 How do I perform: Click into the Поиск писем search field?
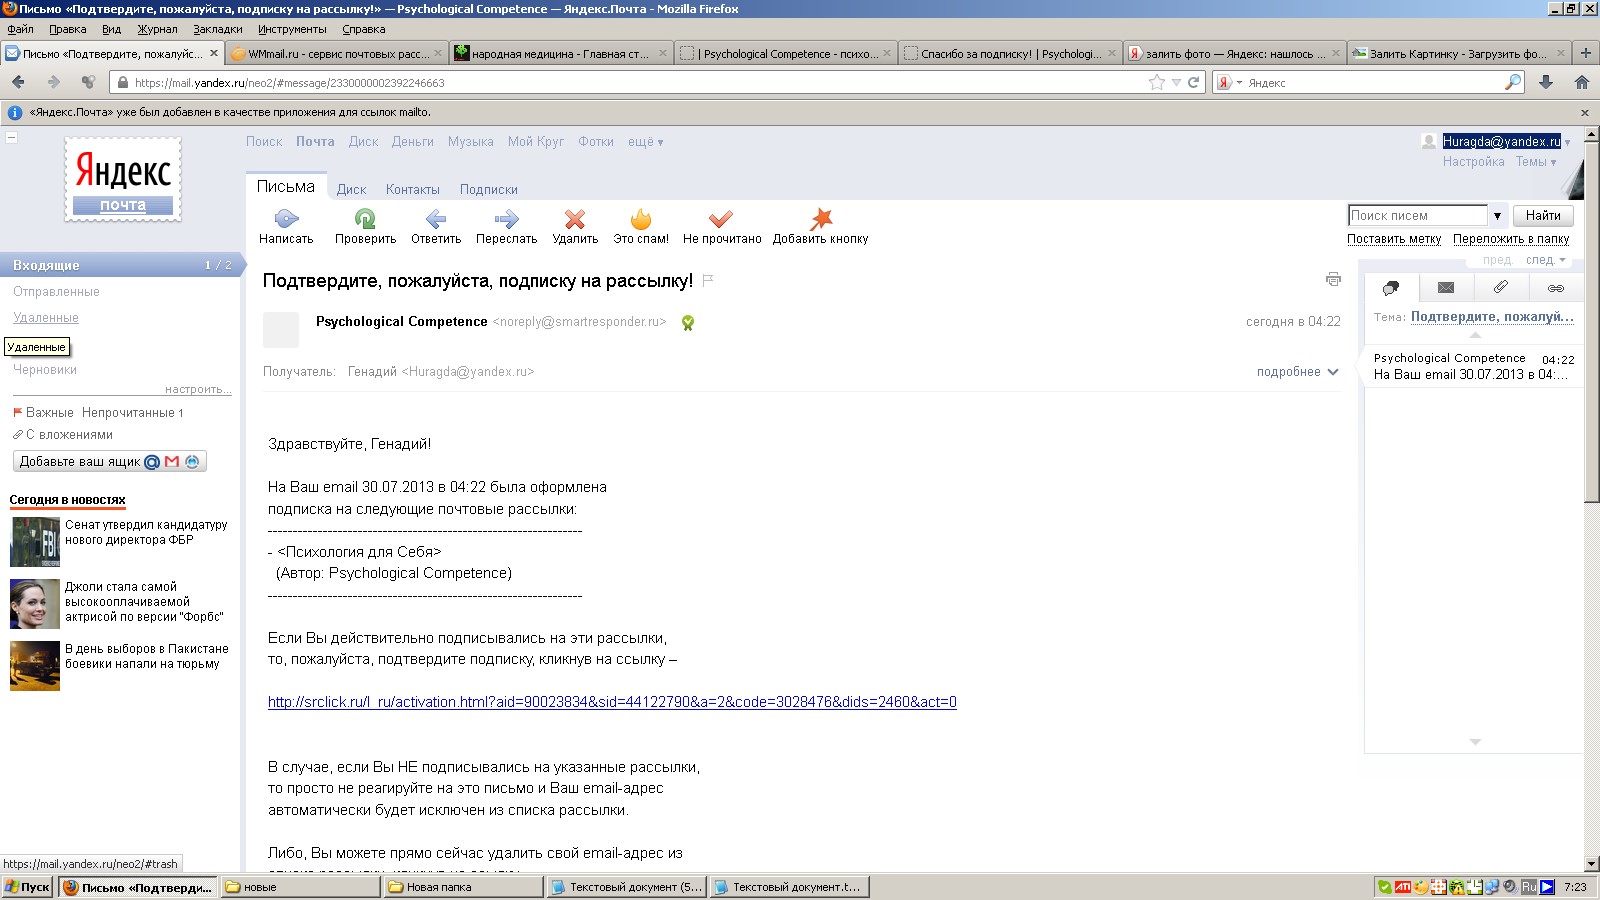pyautogui.click(x=1417, y=216)
